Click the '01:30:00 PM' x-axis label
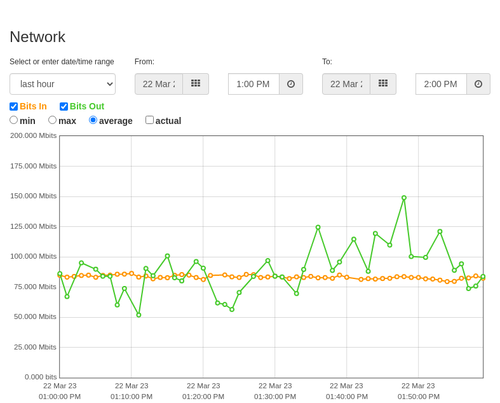 pyautogui.click(x=275, y=397)
